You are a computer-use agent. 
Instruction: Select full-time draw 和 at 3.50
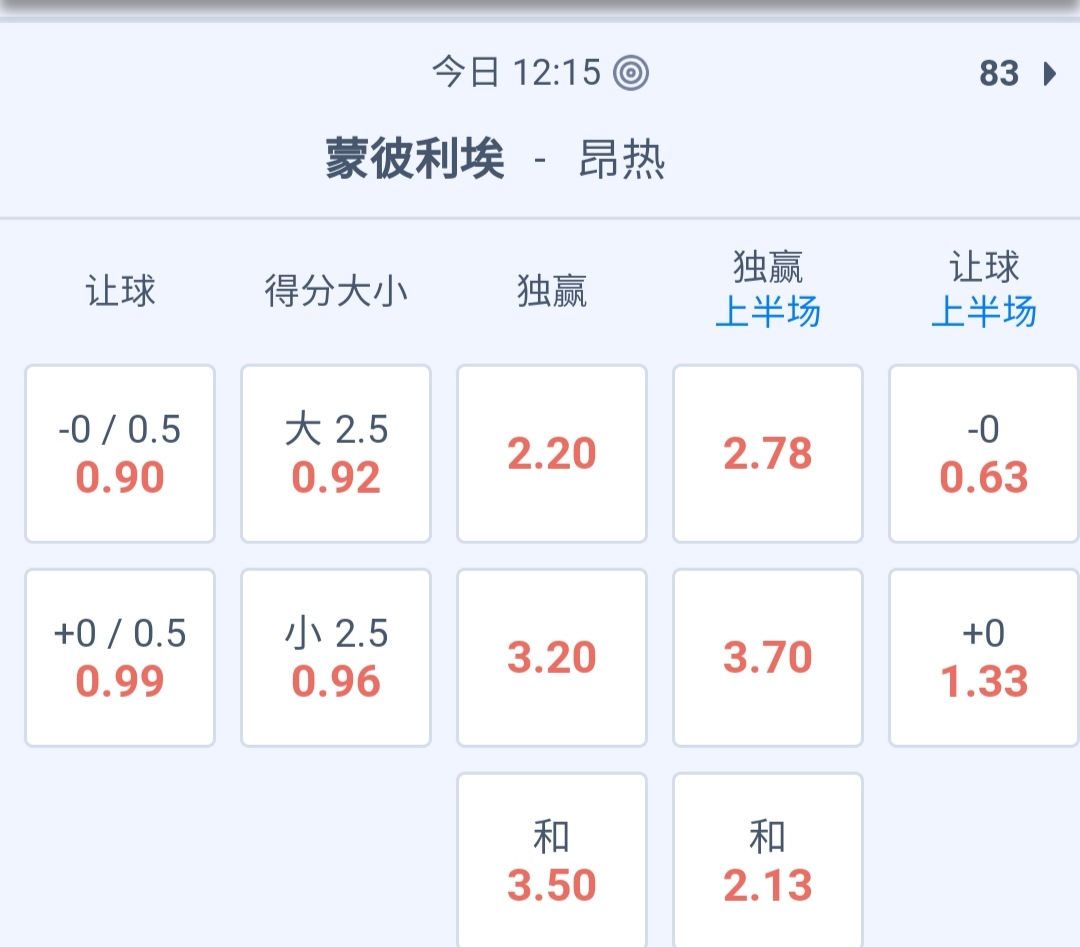(x=552, y=862)
